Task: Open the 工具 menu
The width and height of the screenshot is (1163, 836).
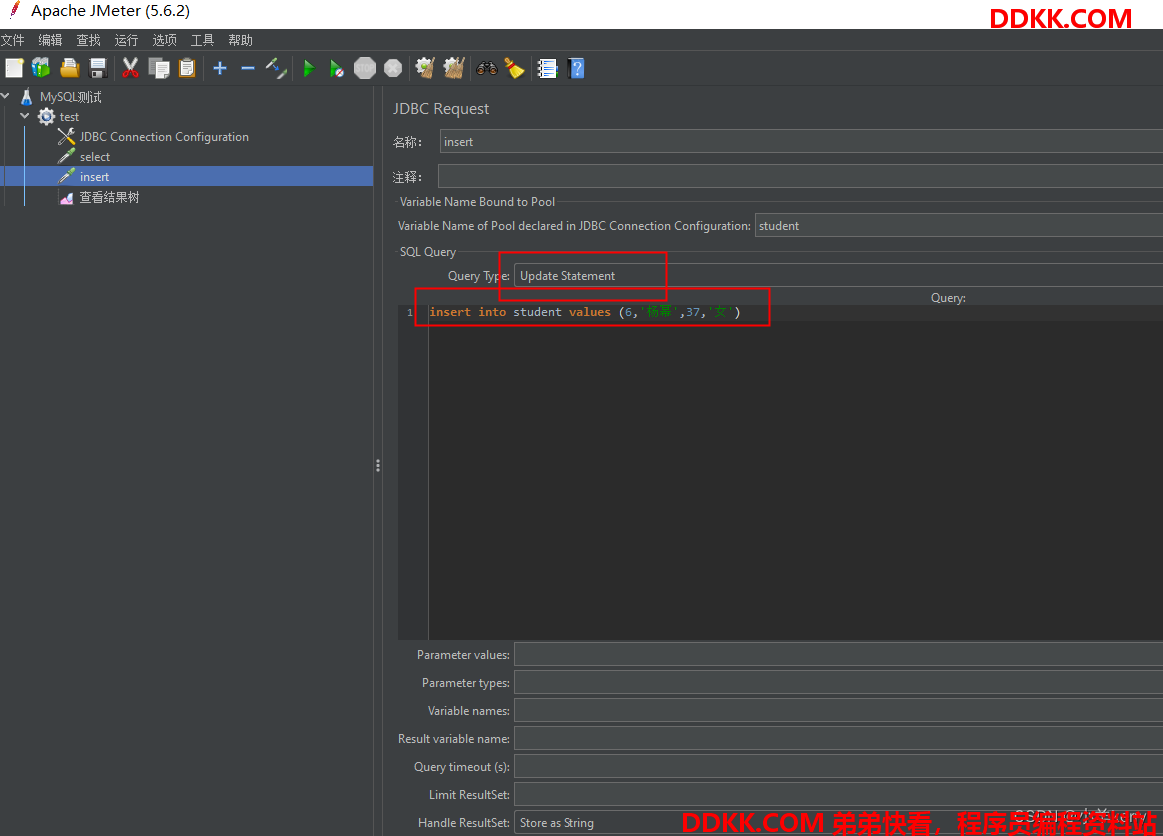Action: click(x=202, y=40)
